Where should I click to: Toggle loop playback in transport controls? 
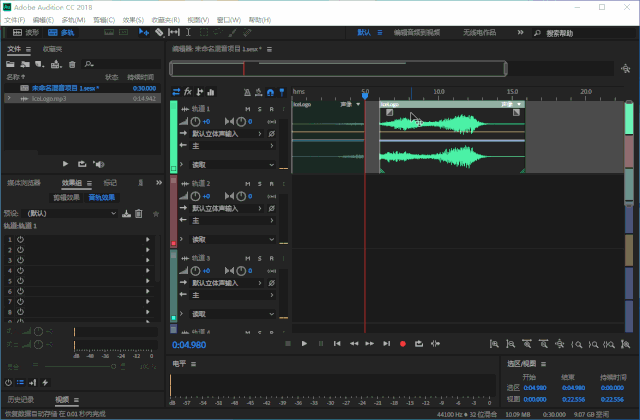pyautogui.click(x=419, y=344)
